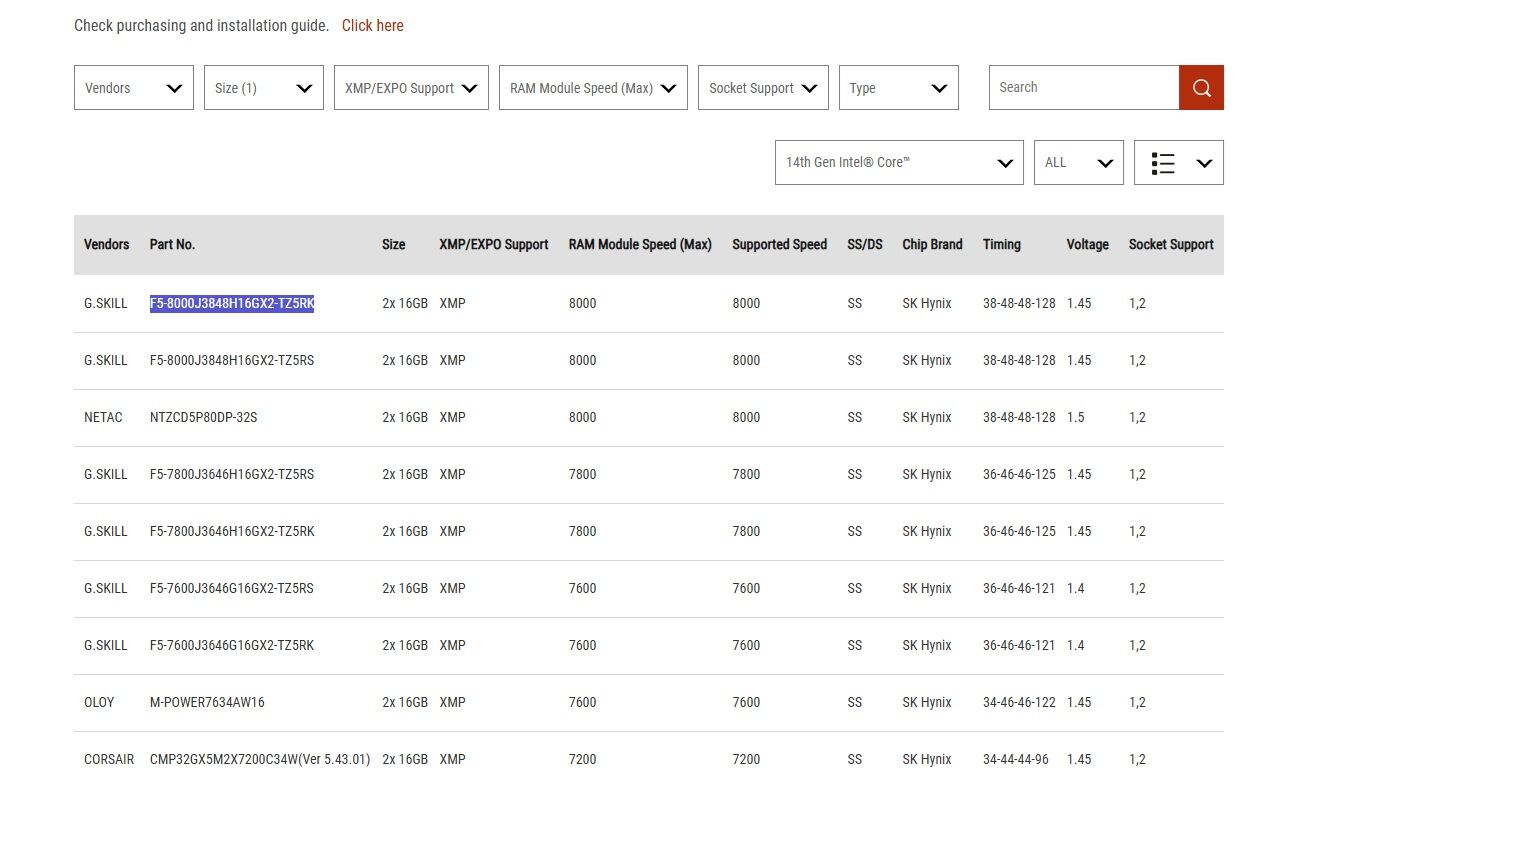Click the Vendors column header

(x=107, y=245)
